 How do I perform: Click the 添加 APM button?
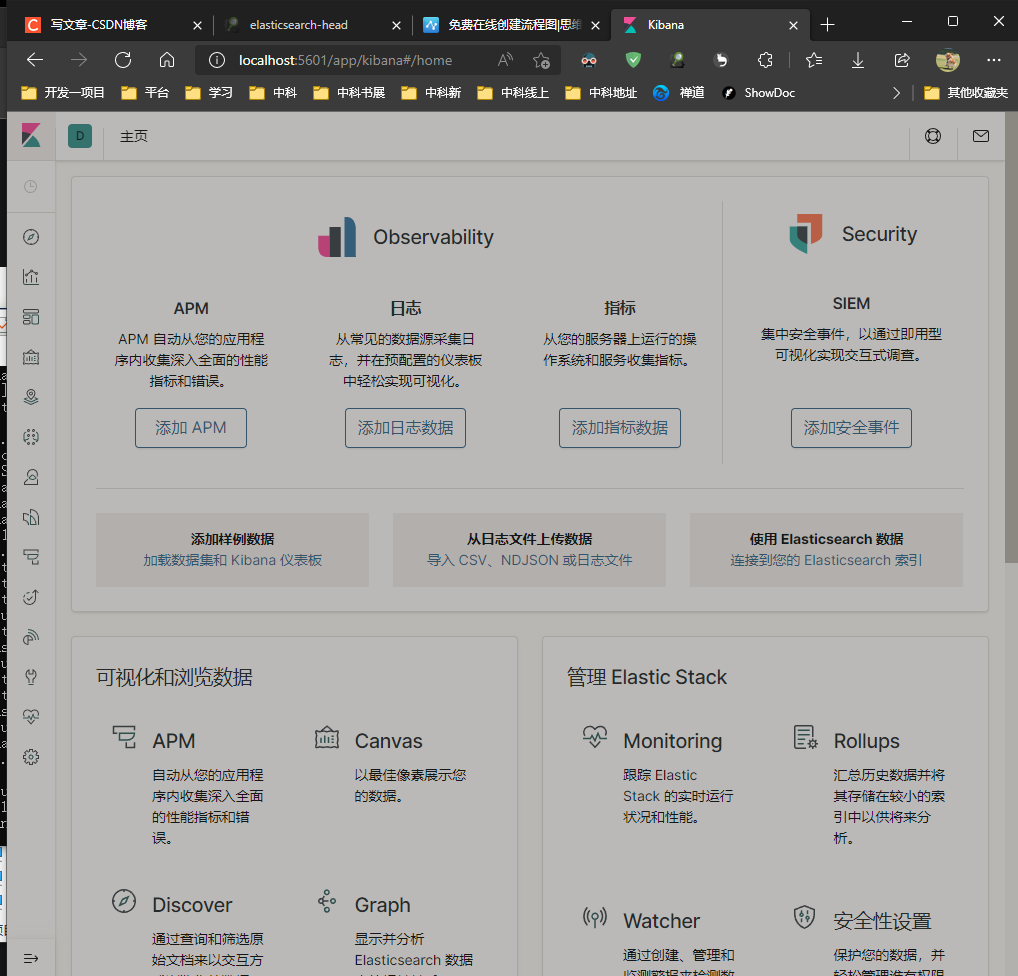pos(191,428)
